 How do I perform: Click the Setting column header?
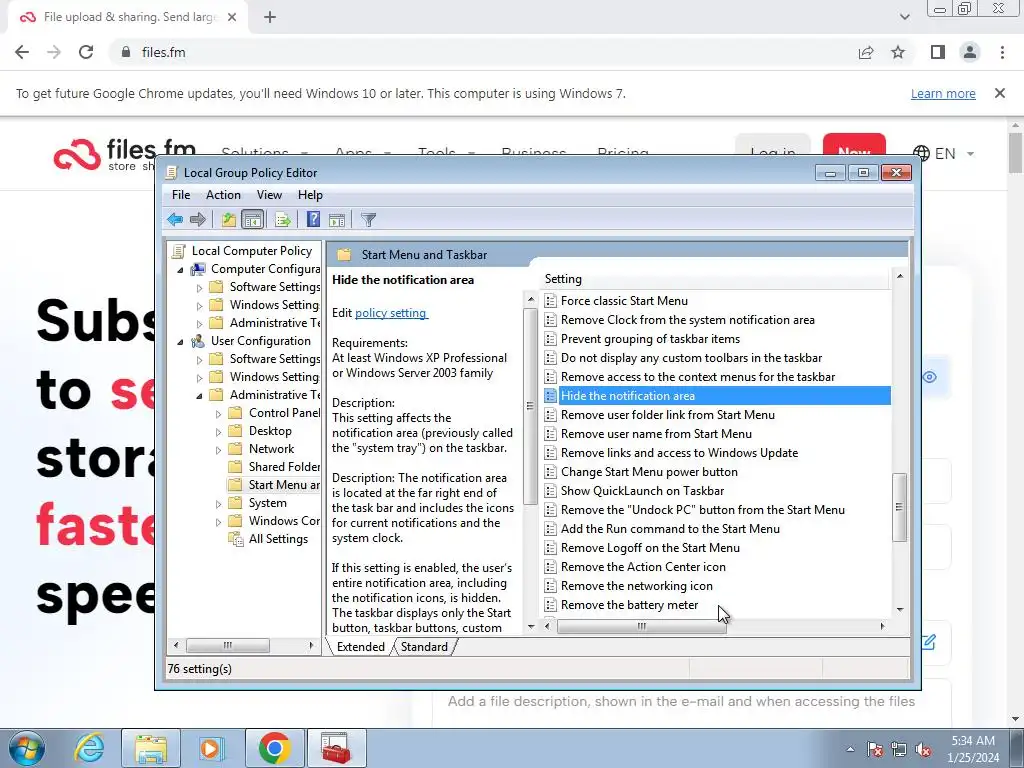point(714,279)
